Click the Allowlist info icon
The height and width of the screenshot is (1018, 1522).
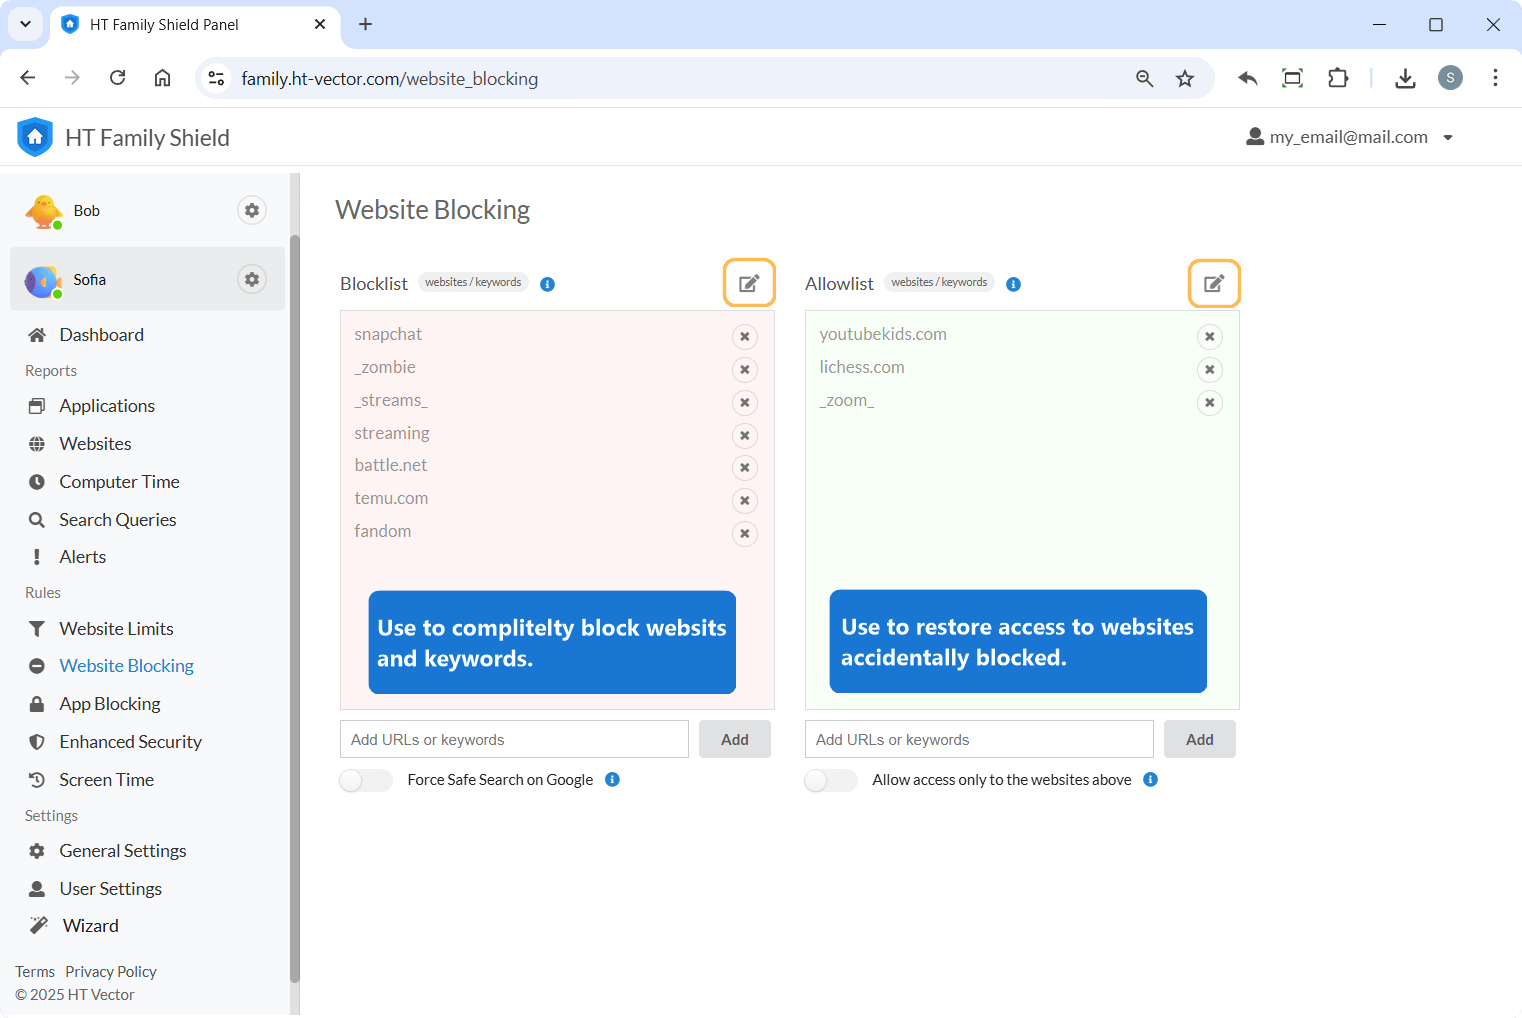[x=1013, y=284]
